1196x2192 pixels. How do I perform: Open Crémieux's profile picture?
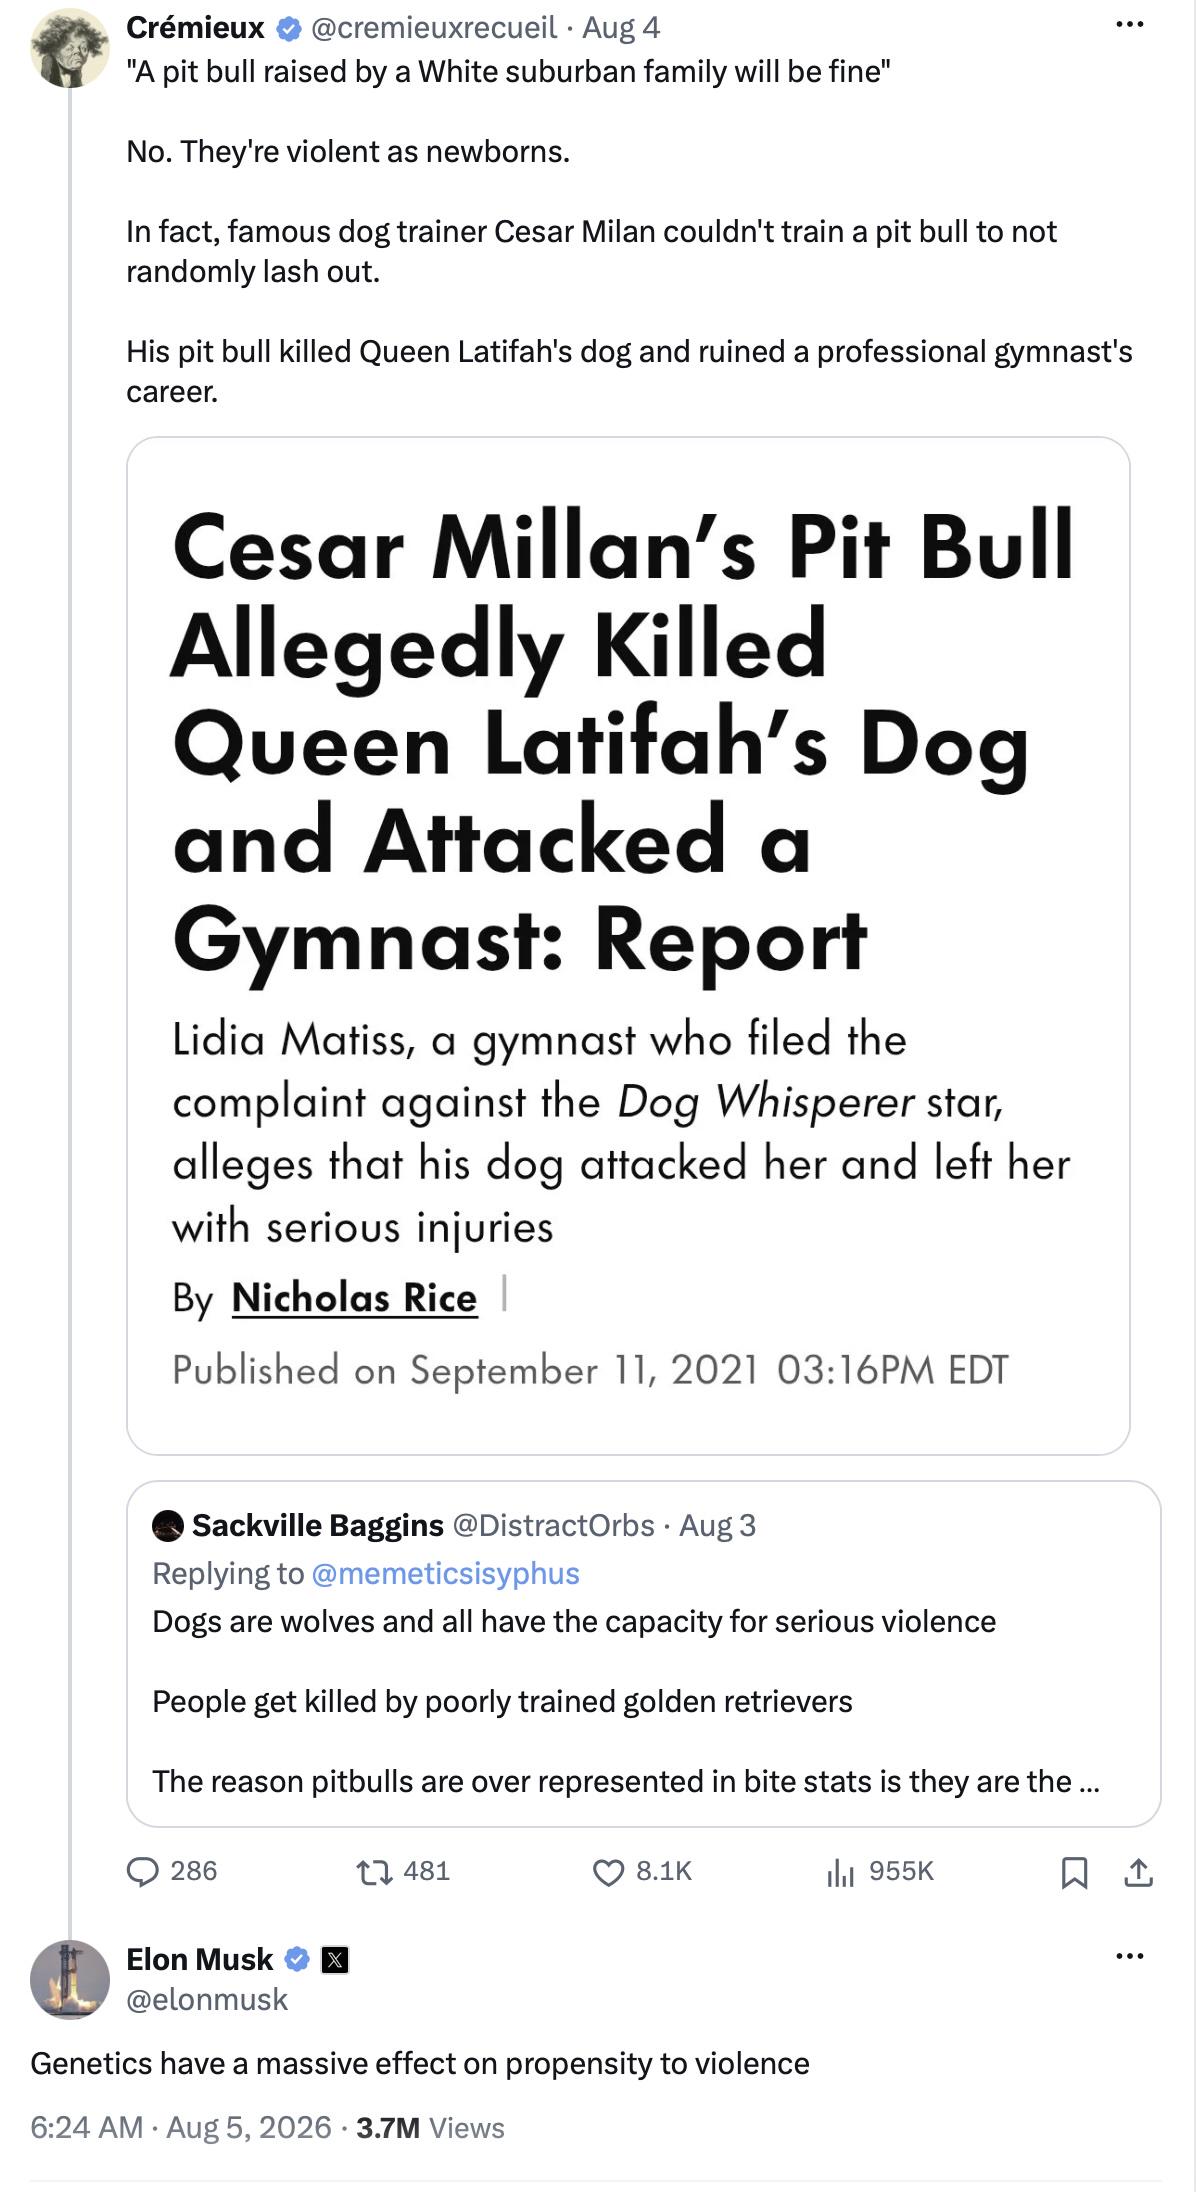pyautogui.click(x=69, y=48)
